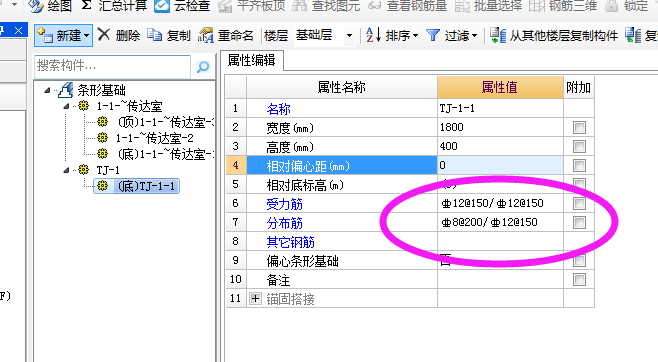This screenshot has height=362, width=658.
Task: Collapse the 条形基础 tree node
Action: [x=47, y=90]
